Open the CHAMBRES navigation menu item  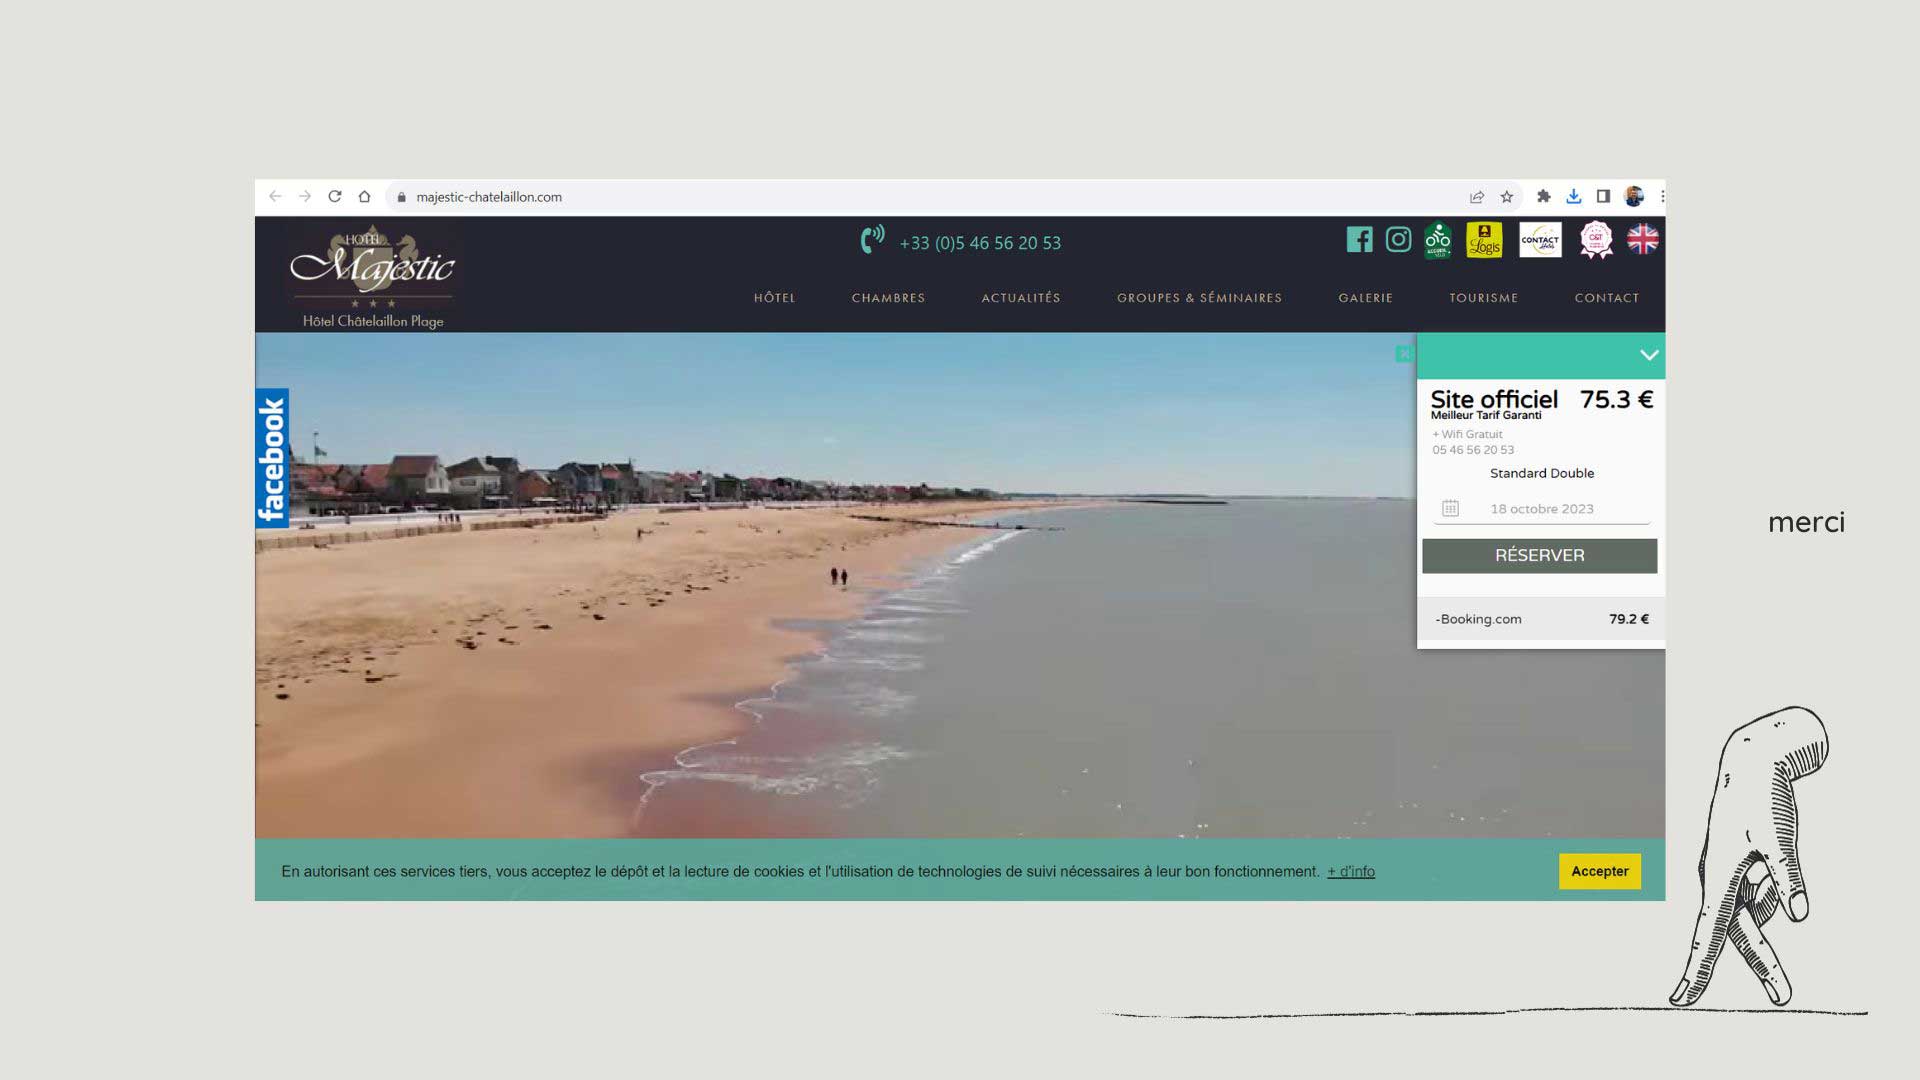click(x=889, y=298)
